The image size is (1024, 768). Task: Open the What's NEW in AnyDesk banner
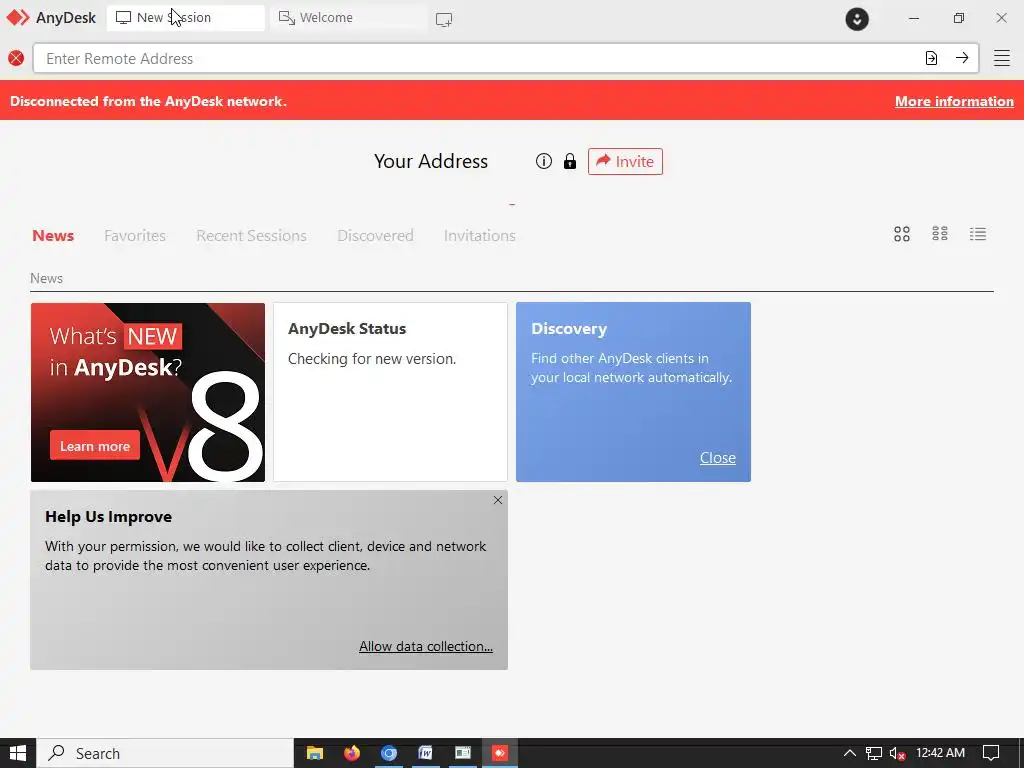[x=148, y=392]
